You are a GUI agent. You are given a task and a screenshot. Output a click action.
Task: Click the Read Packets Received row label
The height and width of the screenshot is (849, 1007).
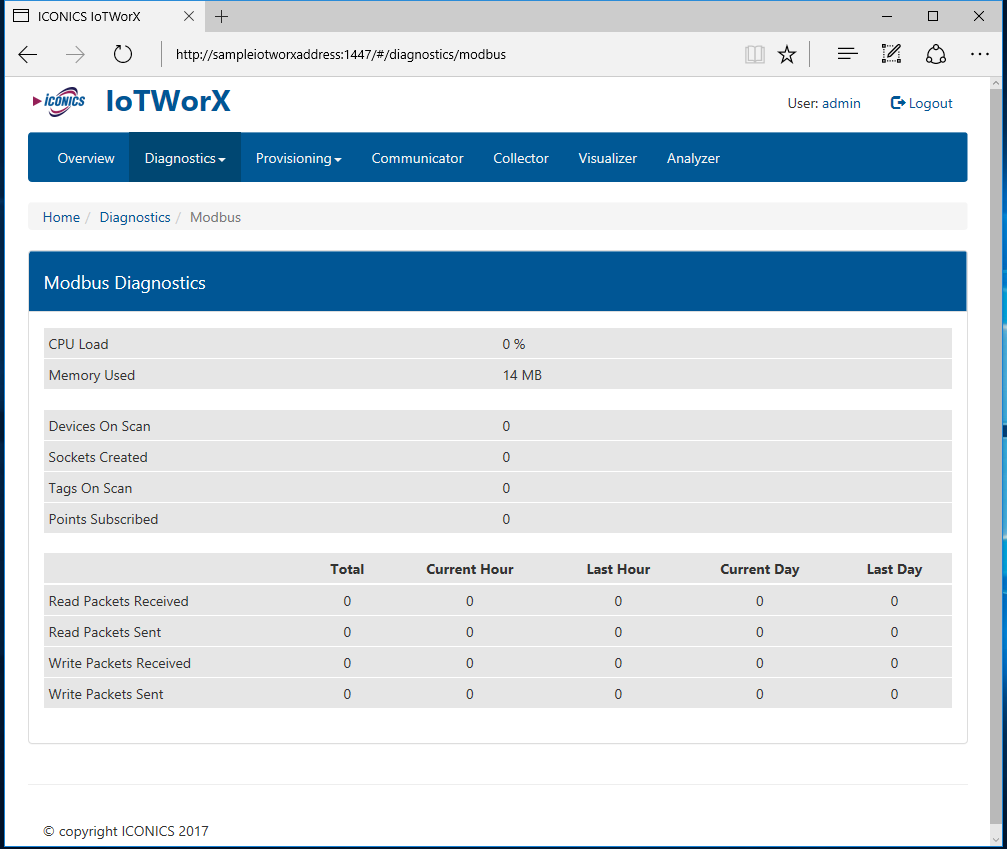pyautogui.click(x=119, y=601)
